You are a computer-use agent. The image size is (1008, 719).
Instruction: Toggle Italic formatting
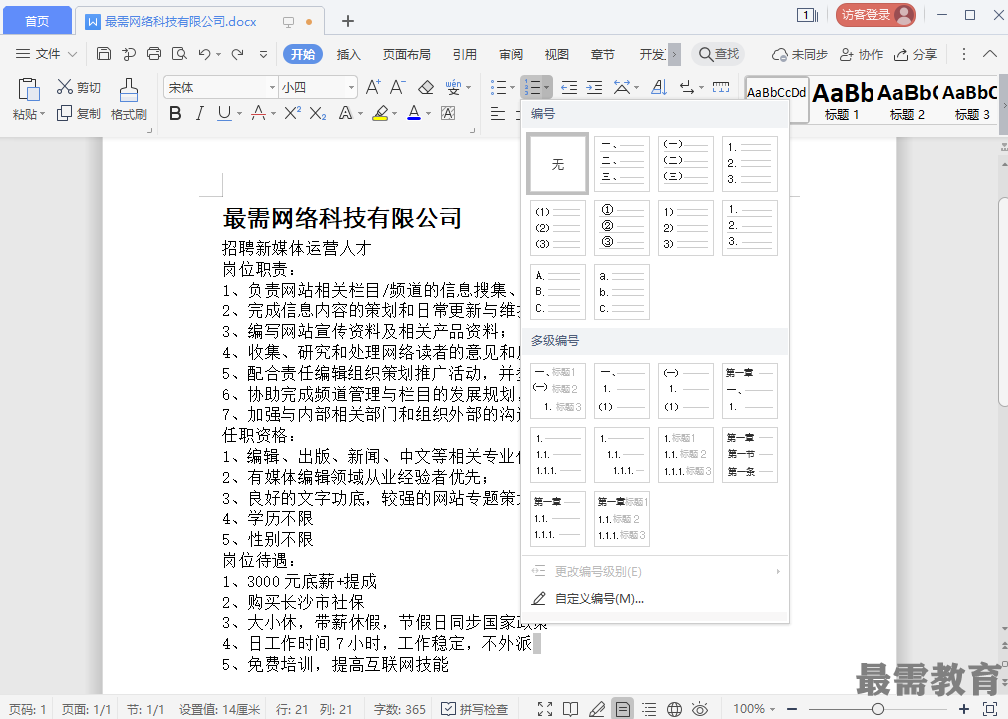tap(199, 114)
